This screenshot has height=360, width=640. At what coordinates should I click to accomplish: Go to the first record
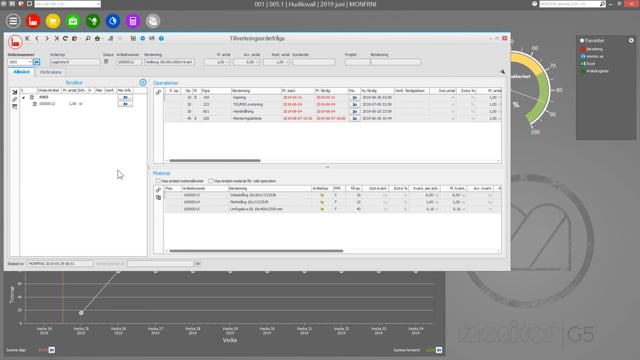coord(27,38)
